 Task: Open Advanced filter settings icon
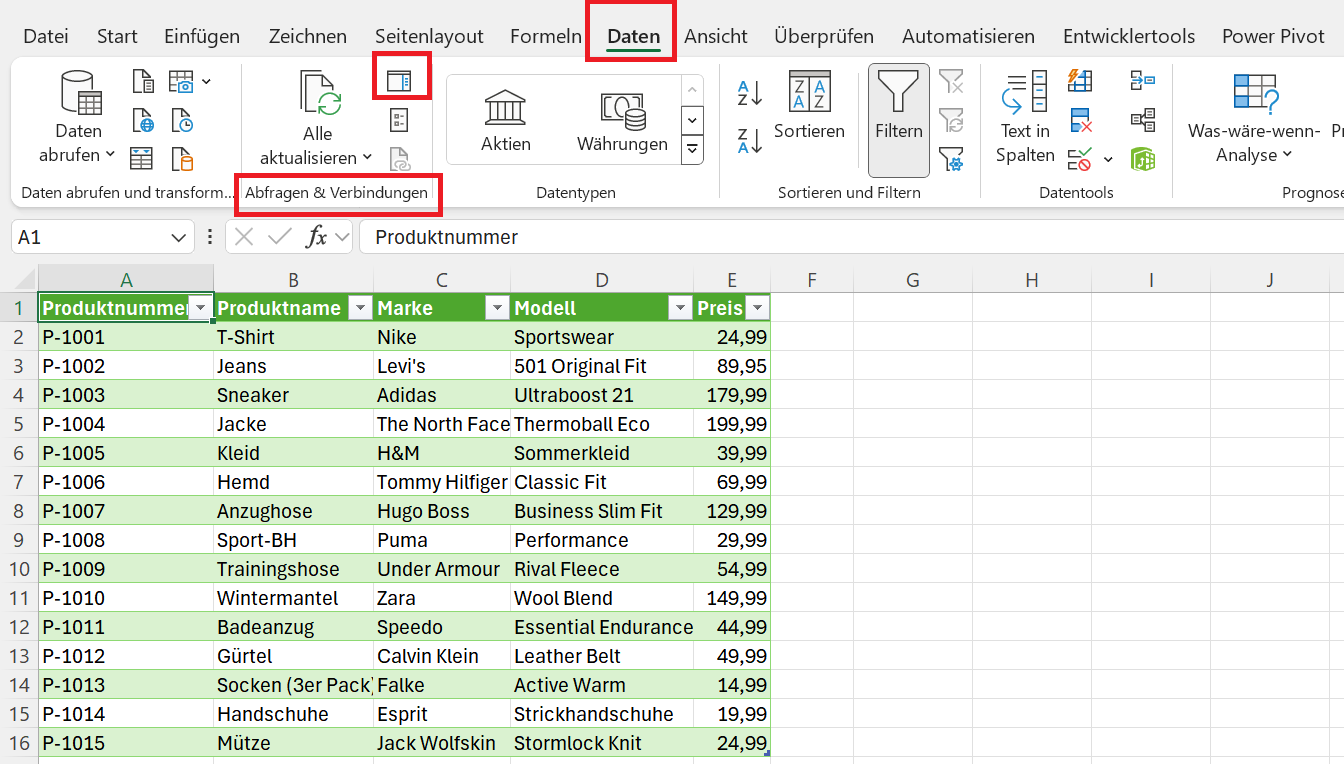(951, 159)
